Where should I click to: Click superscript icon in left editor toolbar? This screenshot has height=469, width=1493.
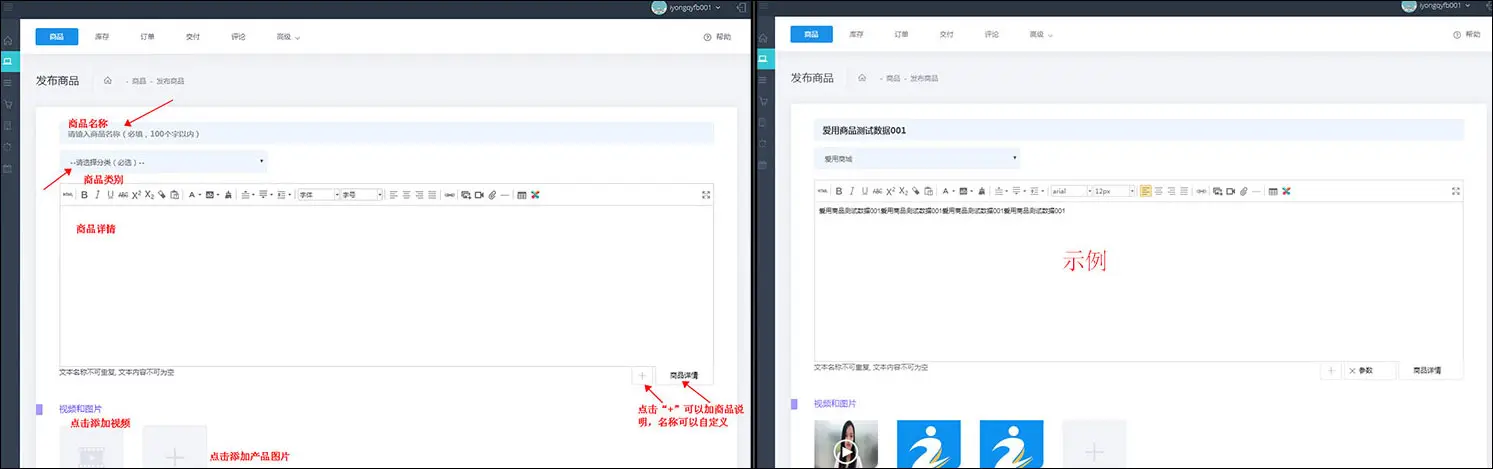[136, 195]
